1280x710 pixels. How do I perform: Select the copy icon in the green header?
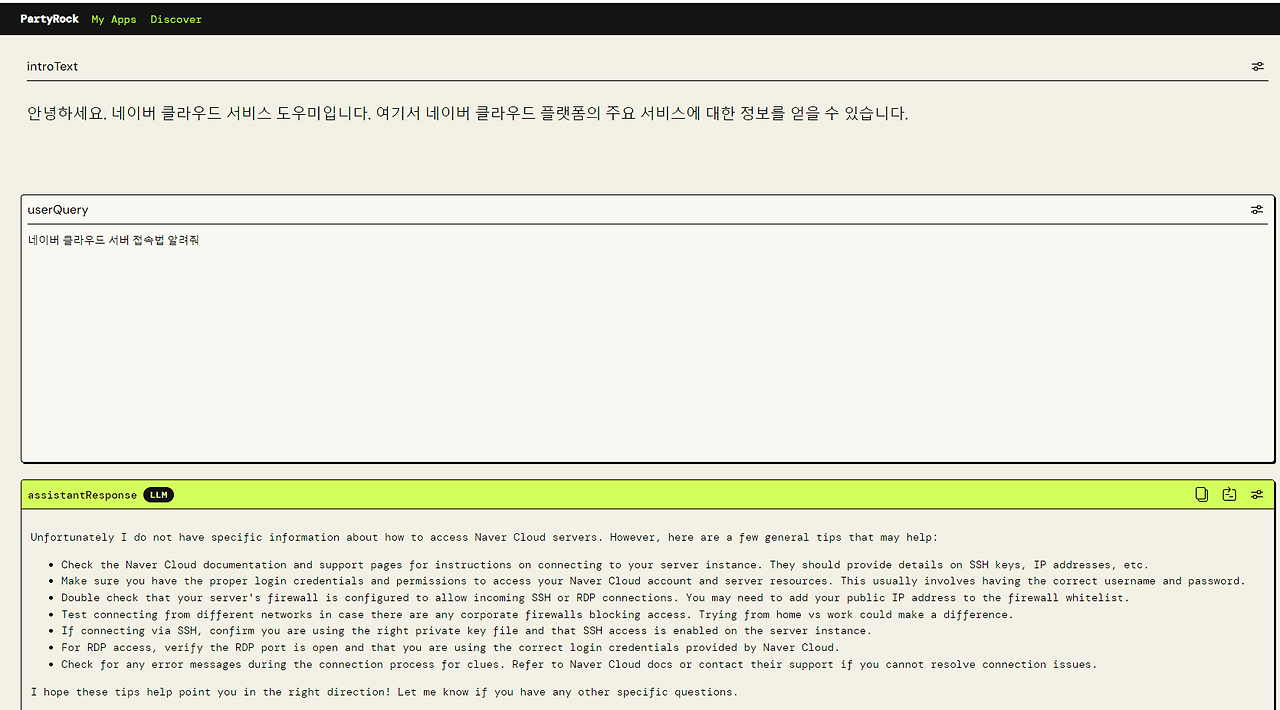click(1201, 494)
